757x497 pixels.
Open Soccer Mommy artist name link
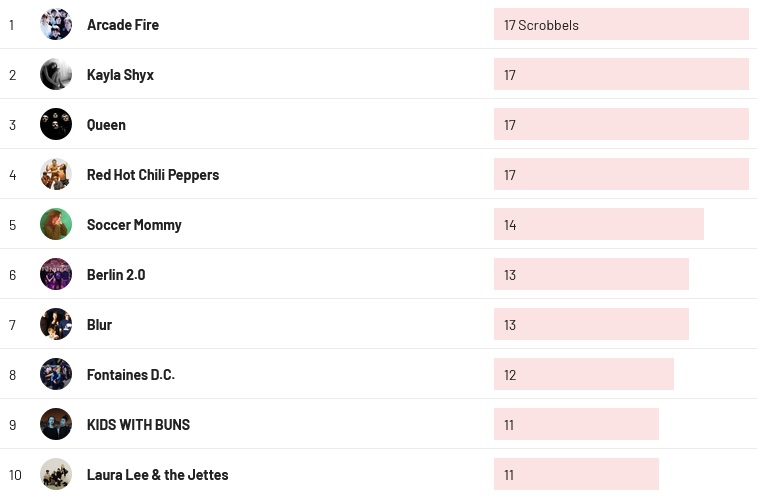tap(134, 225)
